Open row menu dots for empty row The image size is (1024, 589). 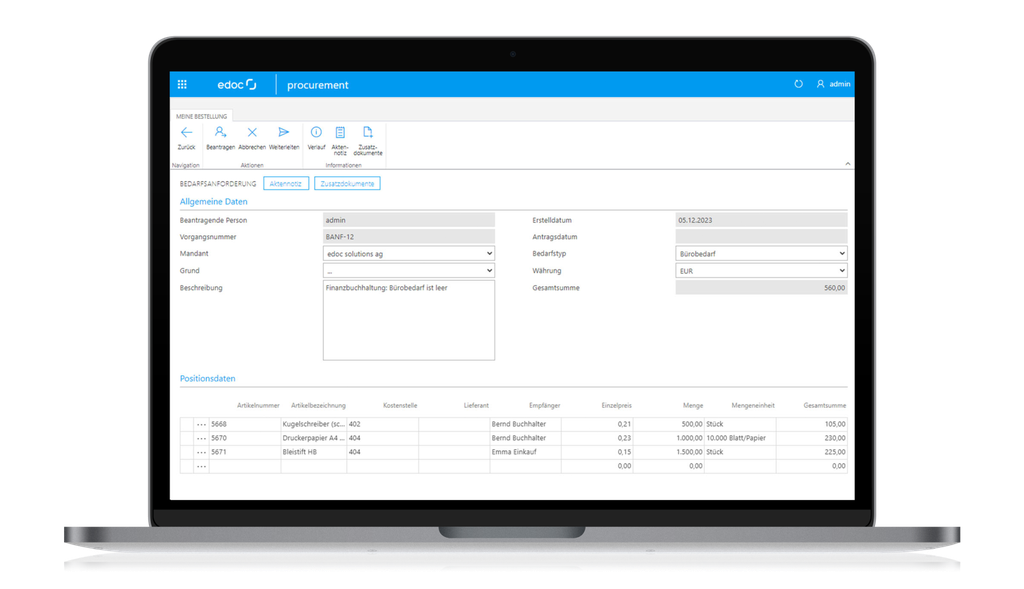(x=201, y=466)
